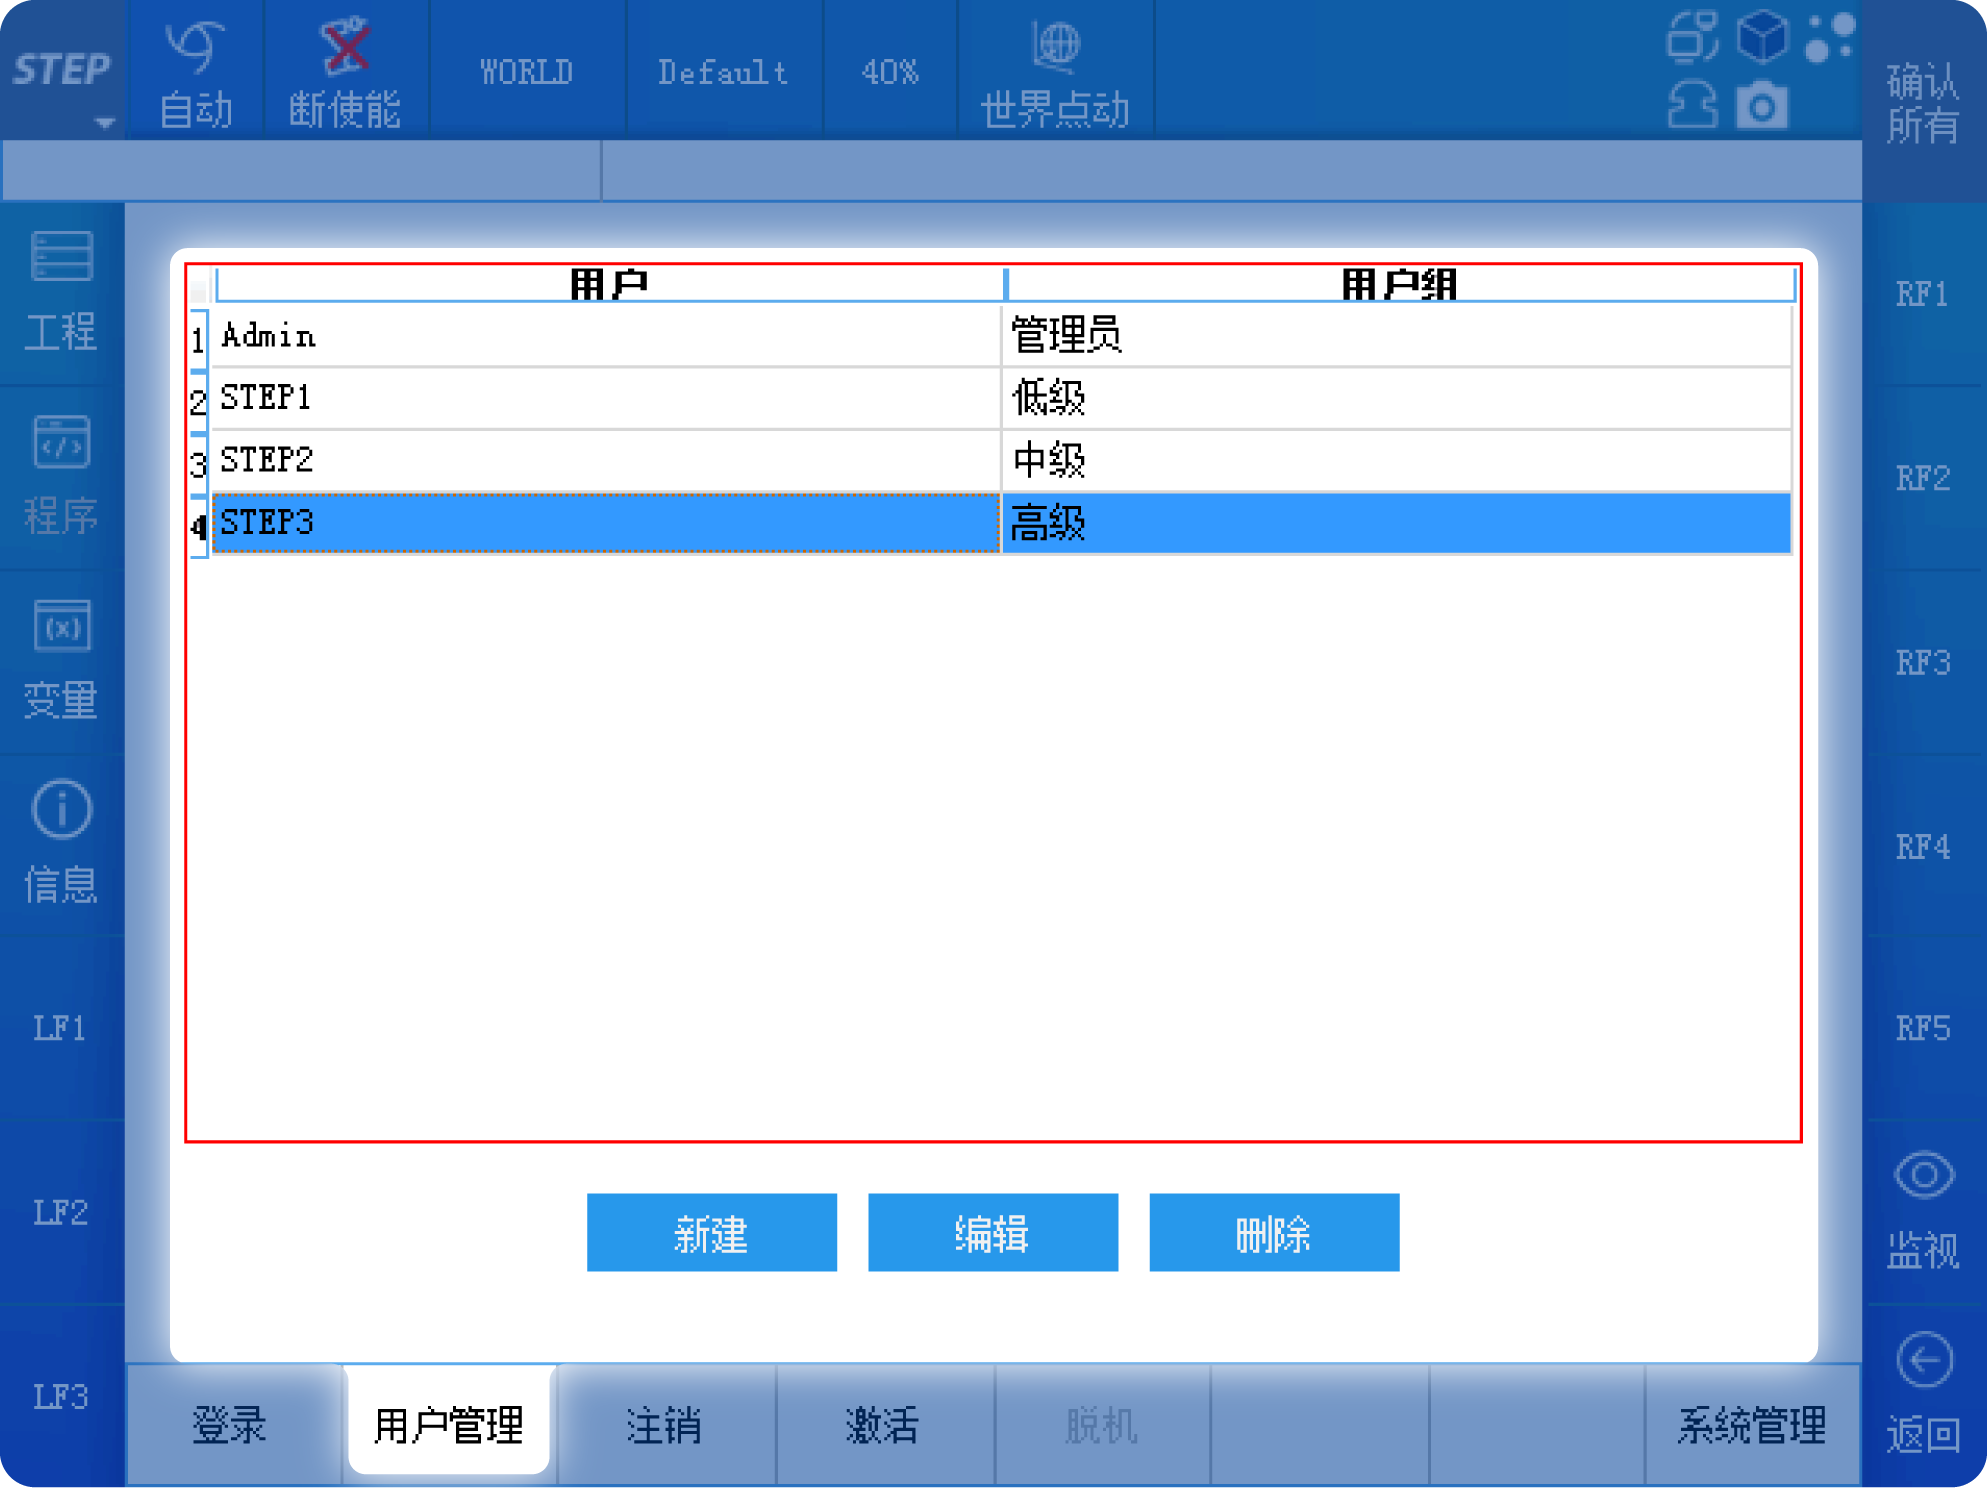
Task: Switch to the 登录 tab
Action: click(x=234, y=1424)
